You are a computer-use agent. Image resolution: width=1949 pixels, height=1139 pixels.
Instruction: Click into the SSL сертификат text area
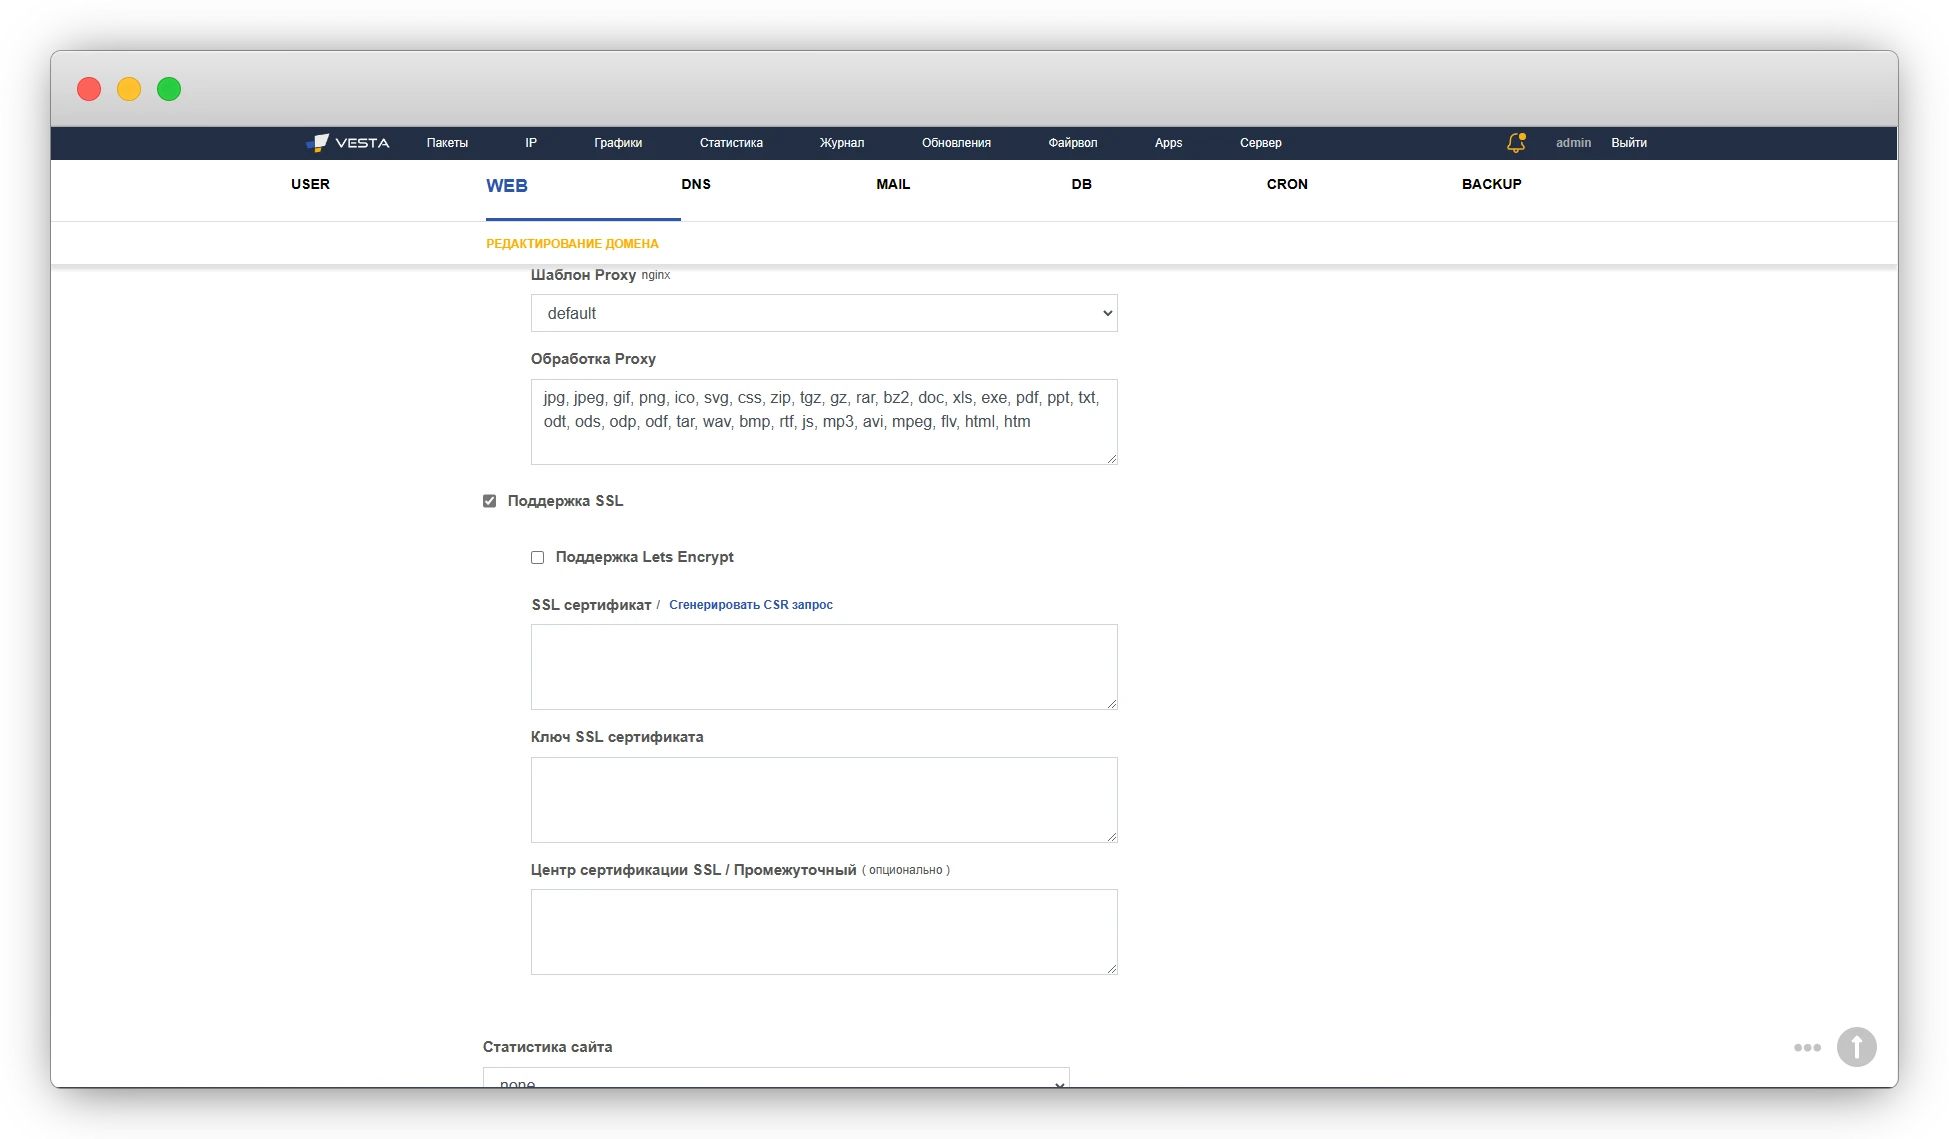pyautogui.click(x=823, y=666)
